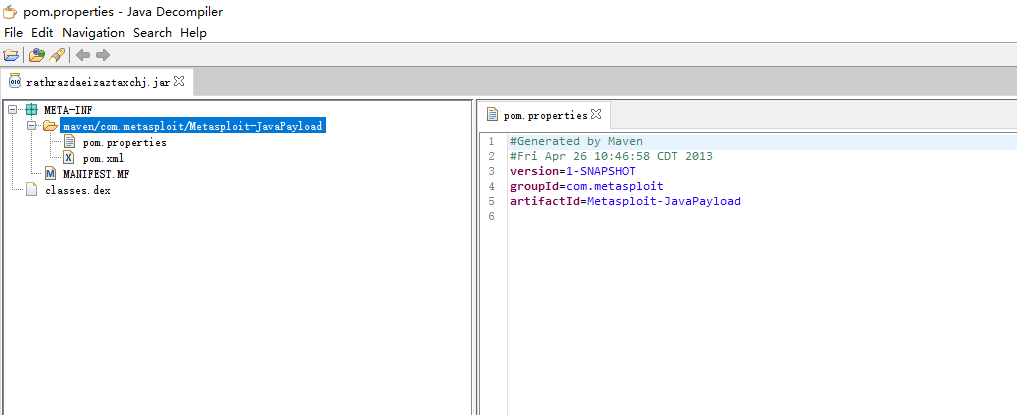Image resolution: width=1017 pixels, height=415 pixels.
Task: Click the Search toolbar icon
Action: click(57, 55)
